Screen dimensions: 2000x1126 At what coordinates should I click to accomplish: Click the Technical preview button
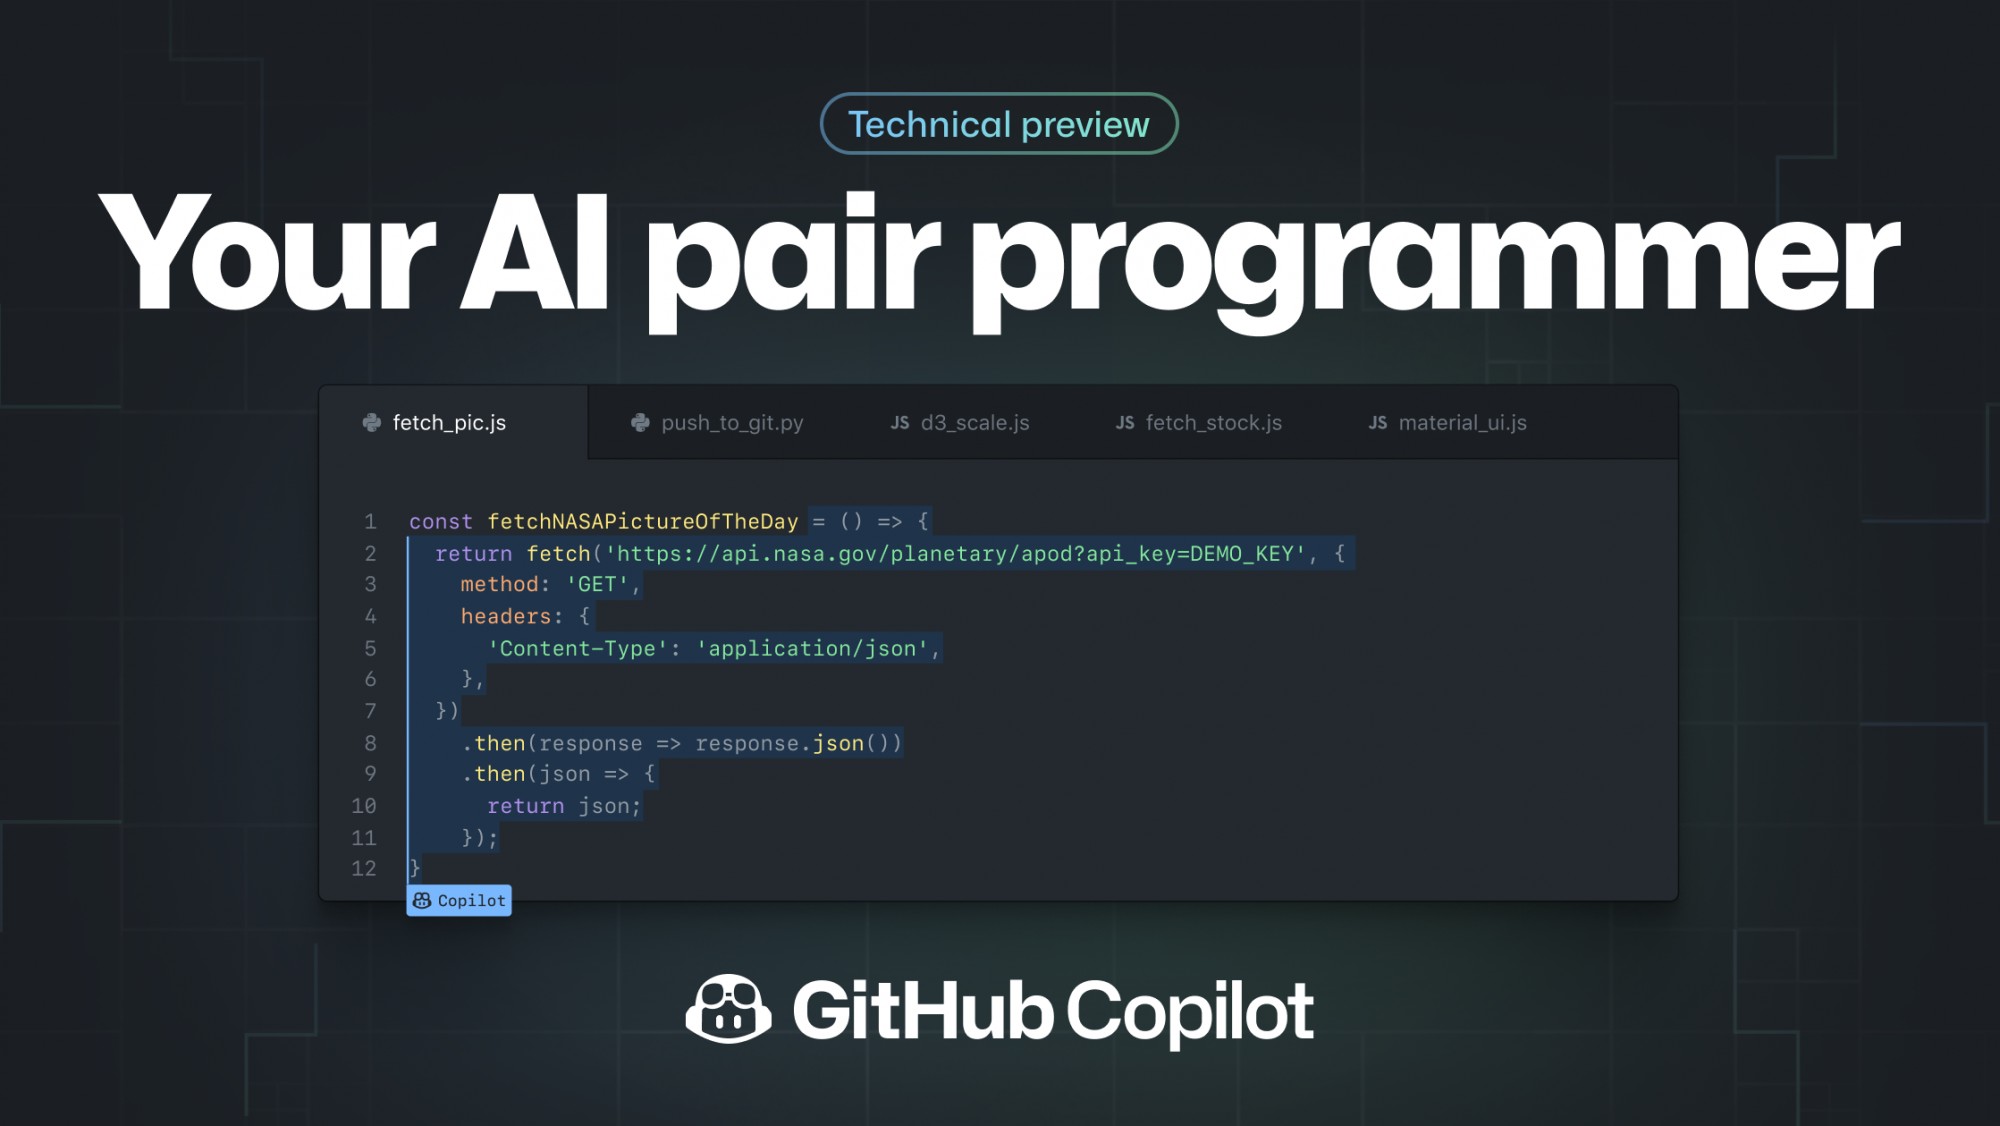999,124
